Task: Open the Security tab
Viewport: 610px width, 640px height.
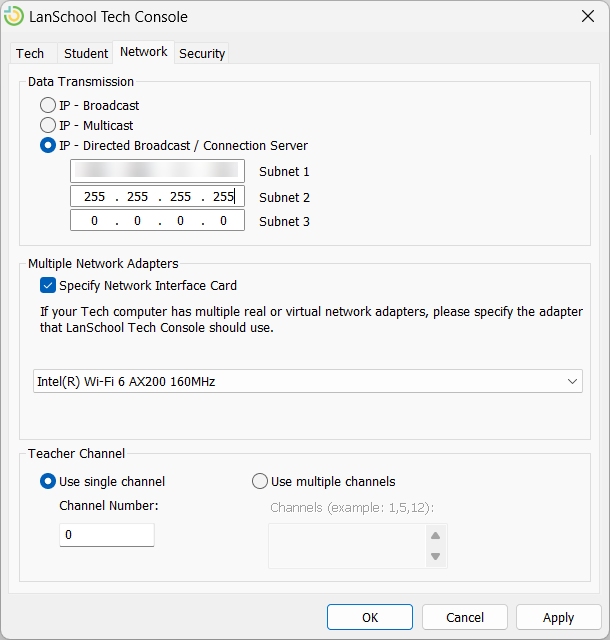Action: pos(202,53)
